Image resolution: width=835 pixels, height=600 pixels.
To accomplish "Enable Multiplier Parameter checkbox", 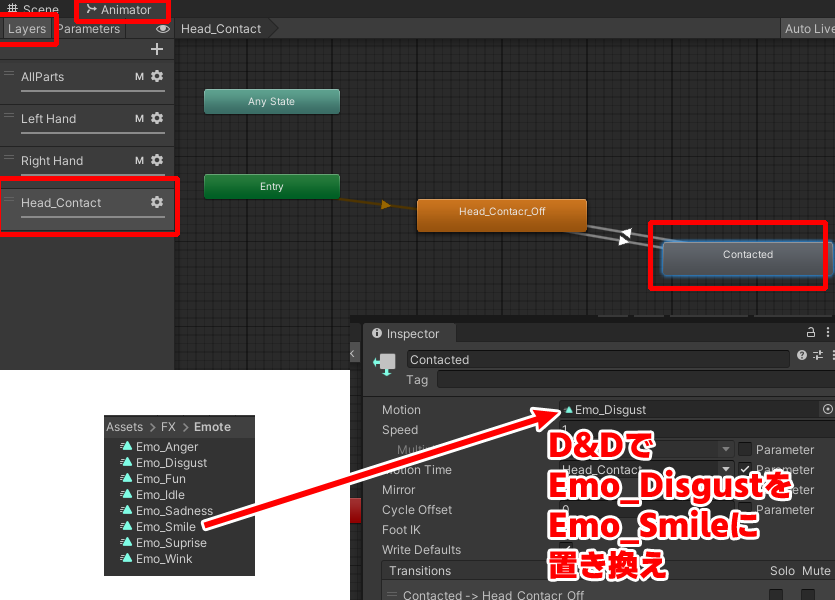I will pyautogui.click(x=744, y=450).
